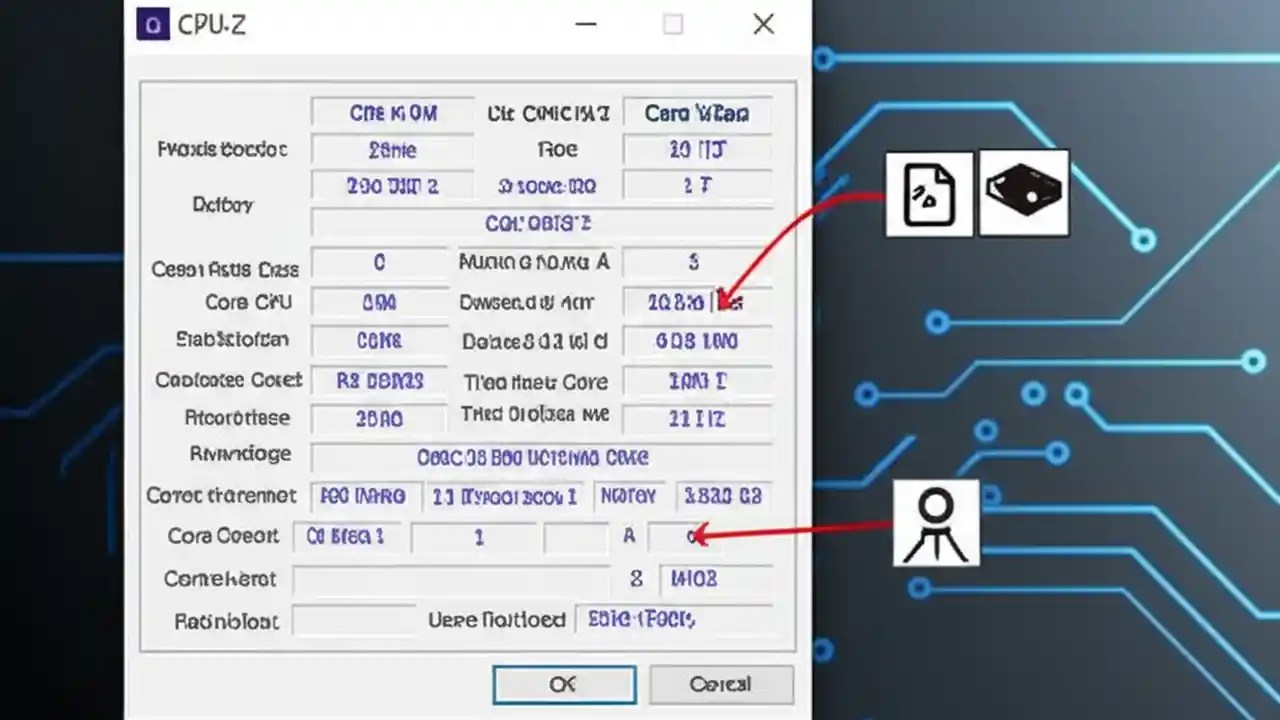This screenshot has width=1280, height=720.
Task: Click the CPU-Z icon in the title bar
Action: (x=153, y=24)
